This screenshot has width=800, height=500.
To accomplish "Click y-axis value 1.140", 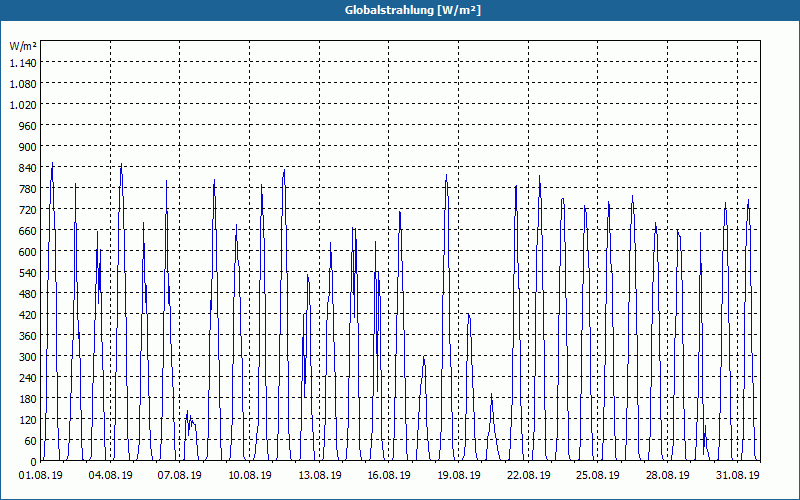I will (x=23, y=62).
